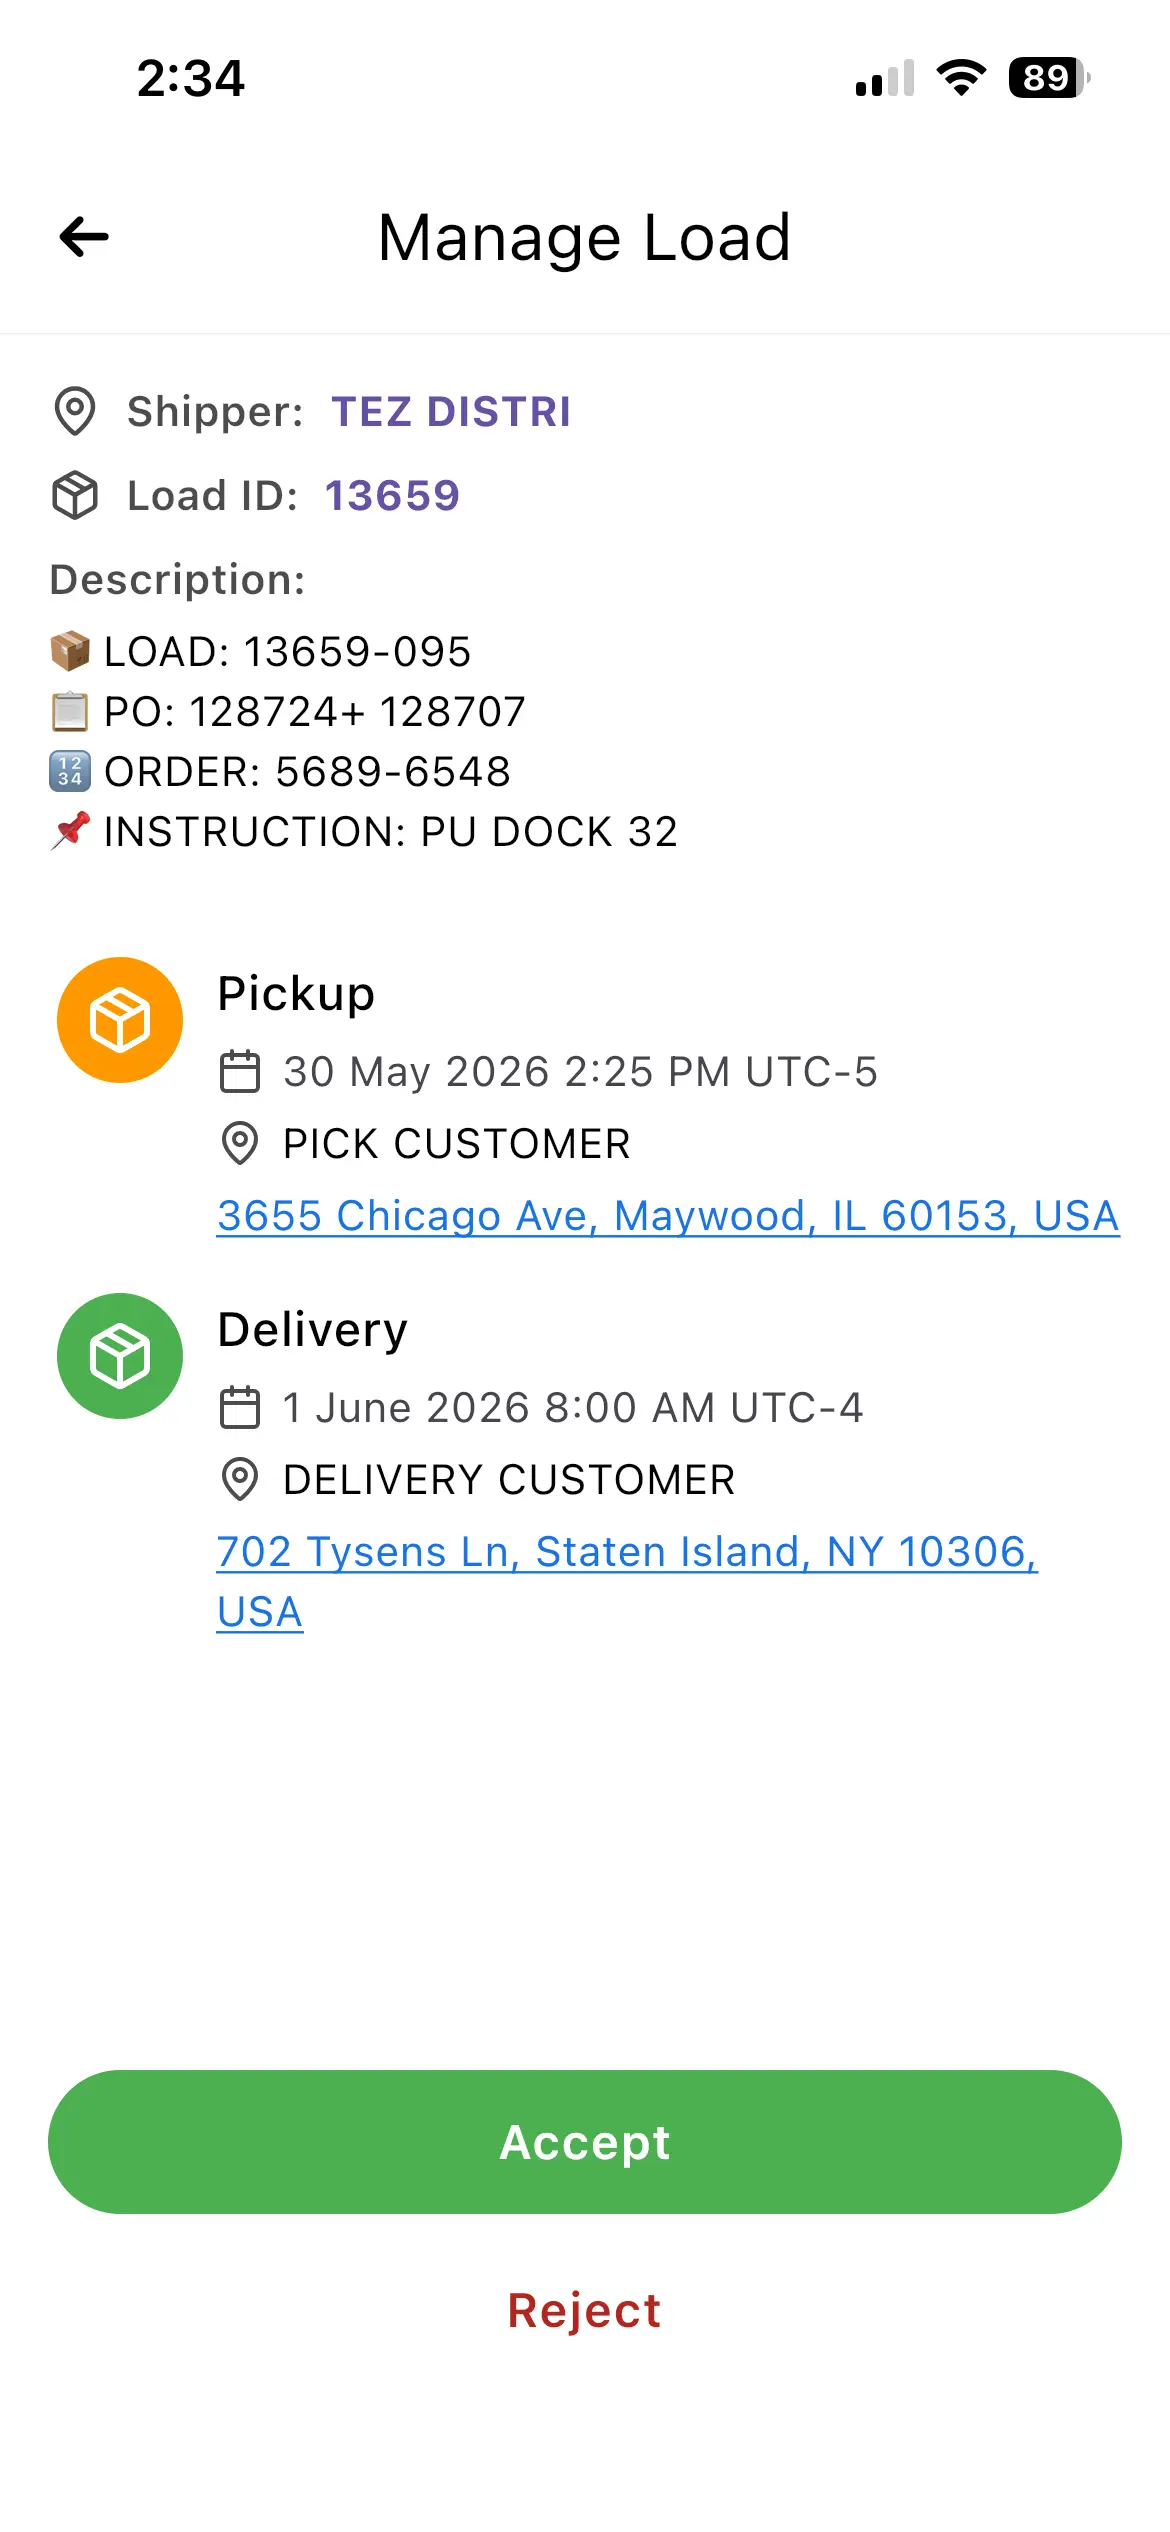Tap the Manage Load title
Screen dimensions: 1170x2532
pos(585,238)
